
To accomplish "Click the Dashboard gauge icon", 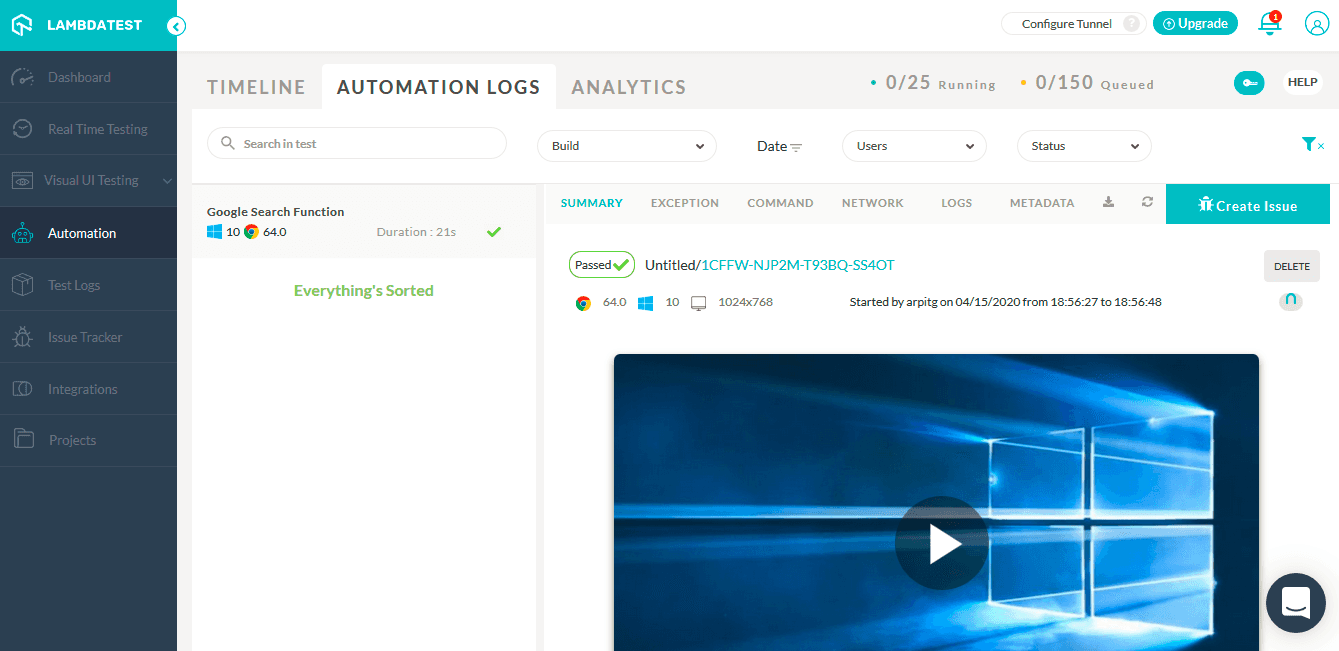I will point(22,77).
